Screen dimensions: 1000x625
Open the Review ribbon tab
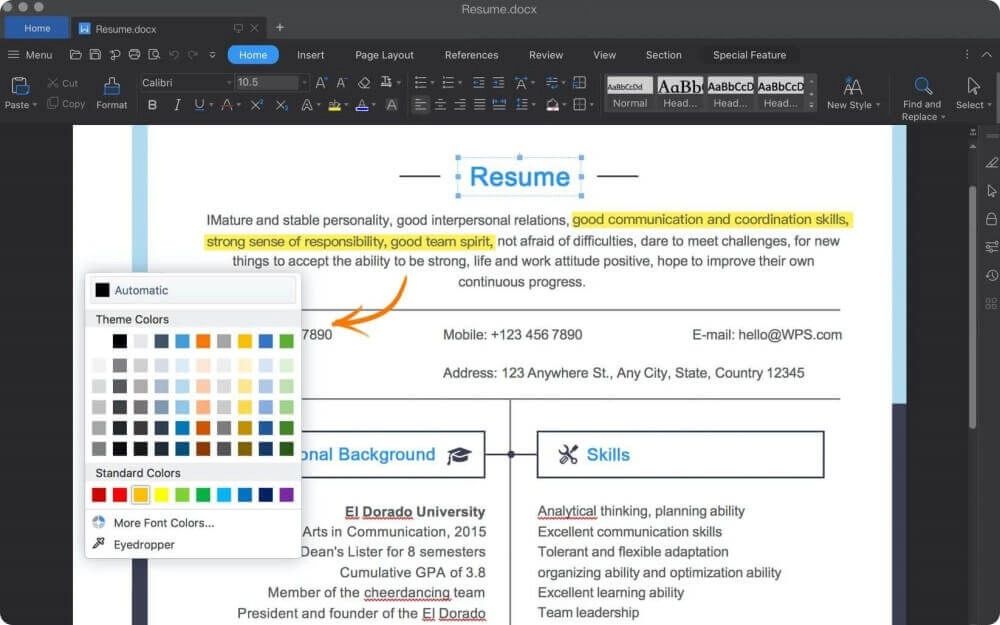(546, 55)
